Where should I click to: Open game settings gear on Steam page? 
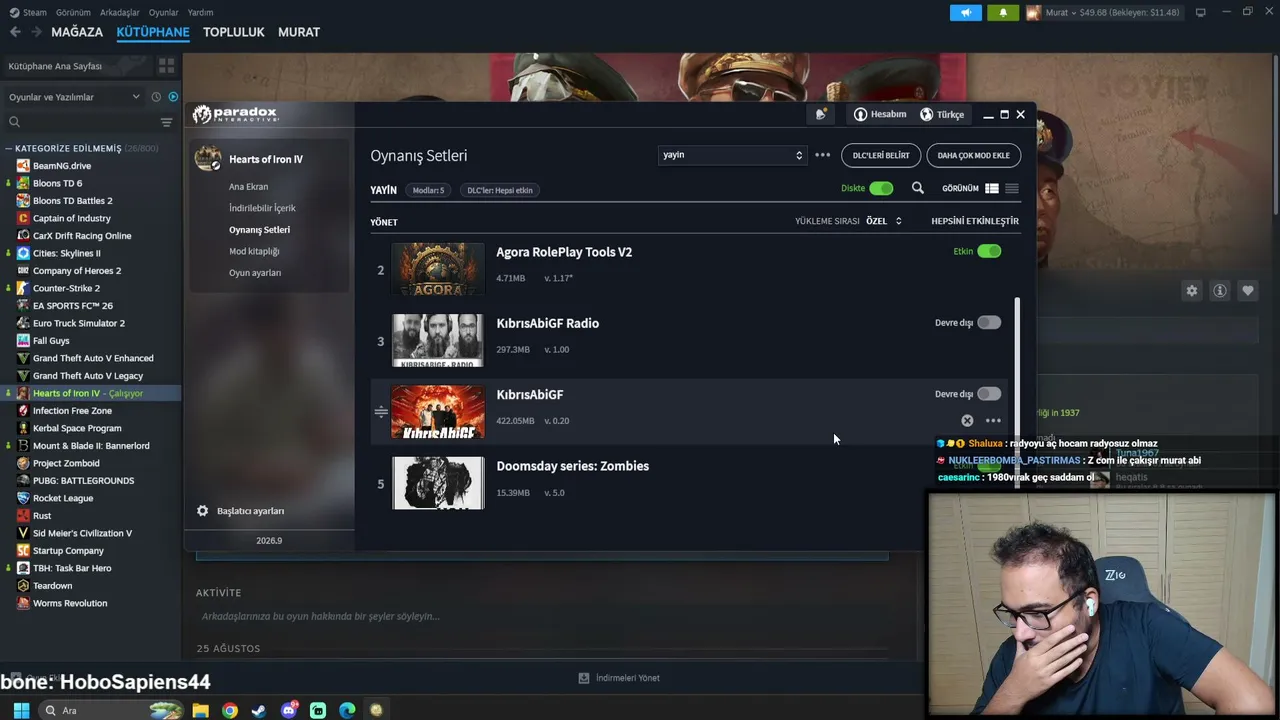pyautogui.click(x=1192, y=291)
